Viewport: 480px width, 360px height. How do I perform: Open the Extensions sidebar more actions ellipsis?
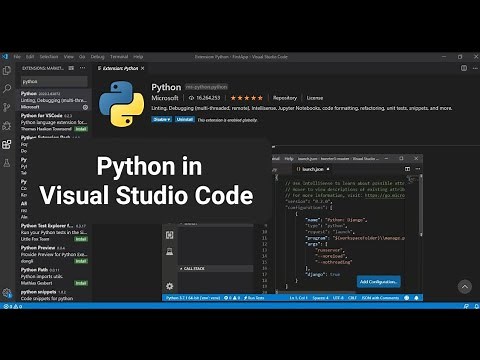[x=82, y=68]
